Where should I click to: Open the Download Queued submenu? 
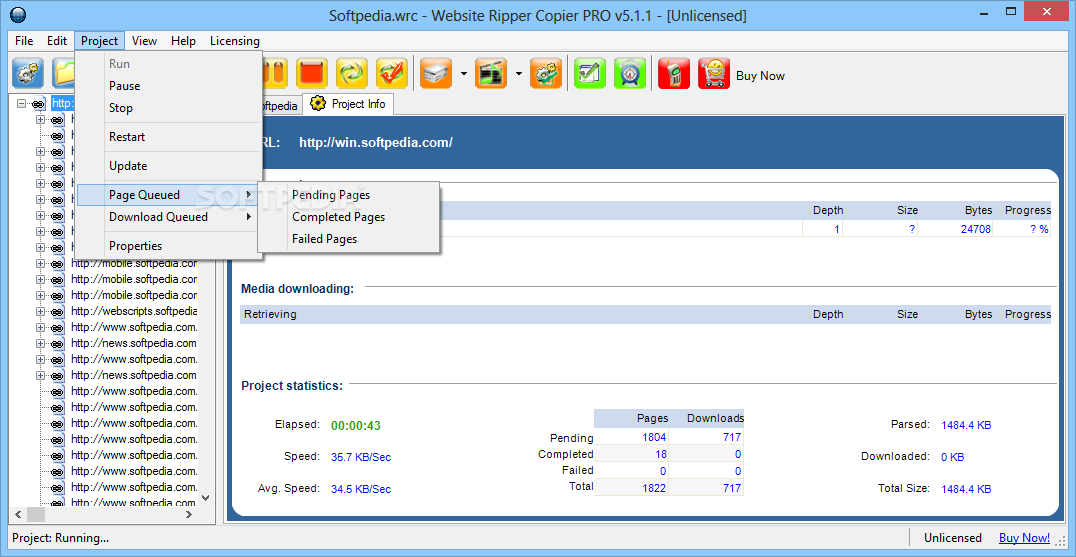pyautogui.click(x=168, y=217)
